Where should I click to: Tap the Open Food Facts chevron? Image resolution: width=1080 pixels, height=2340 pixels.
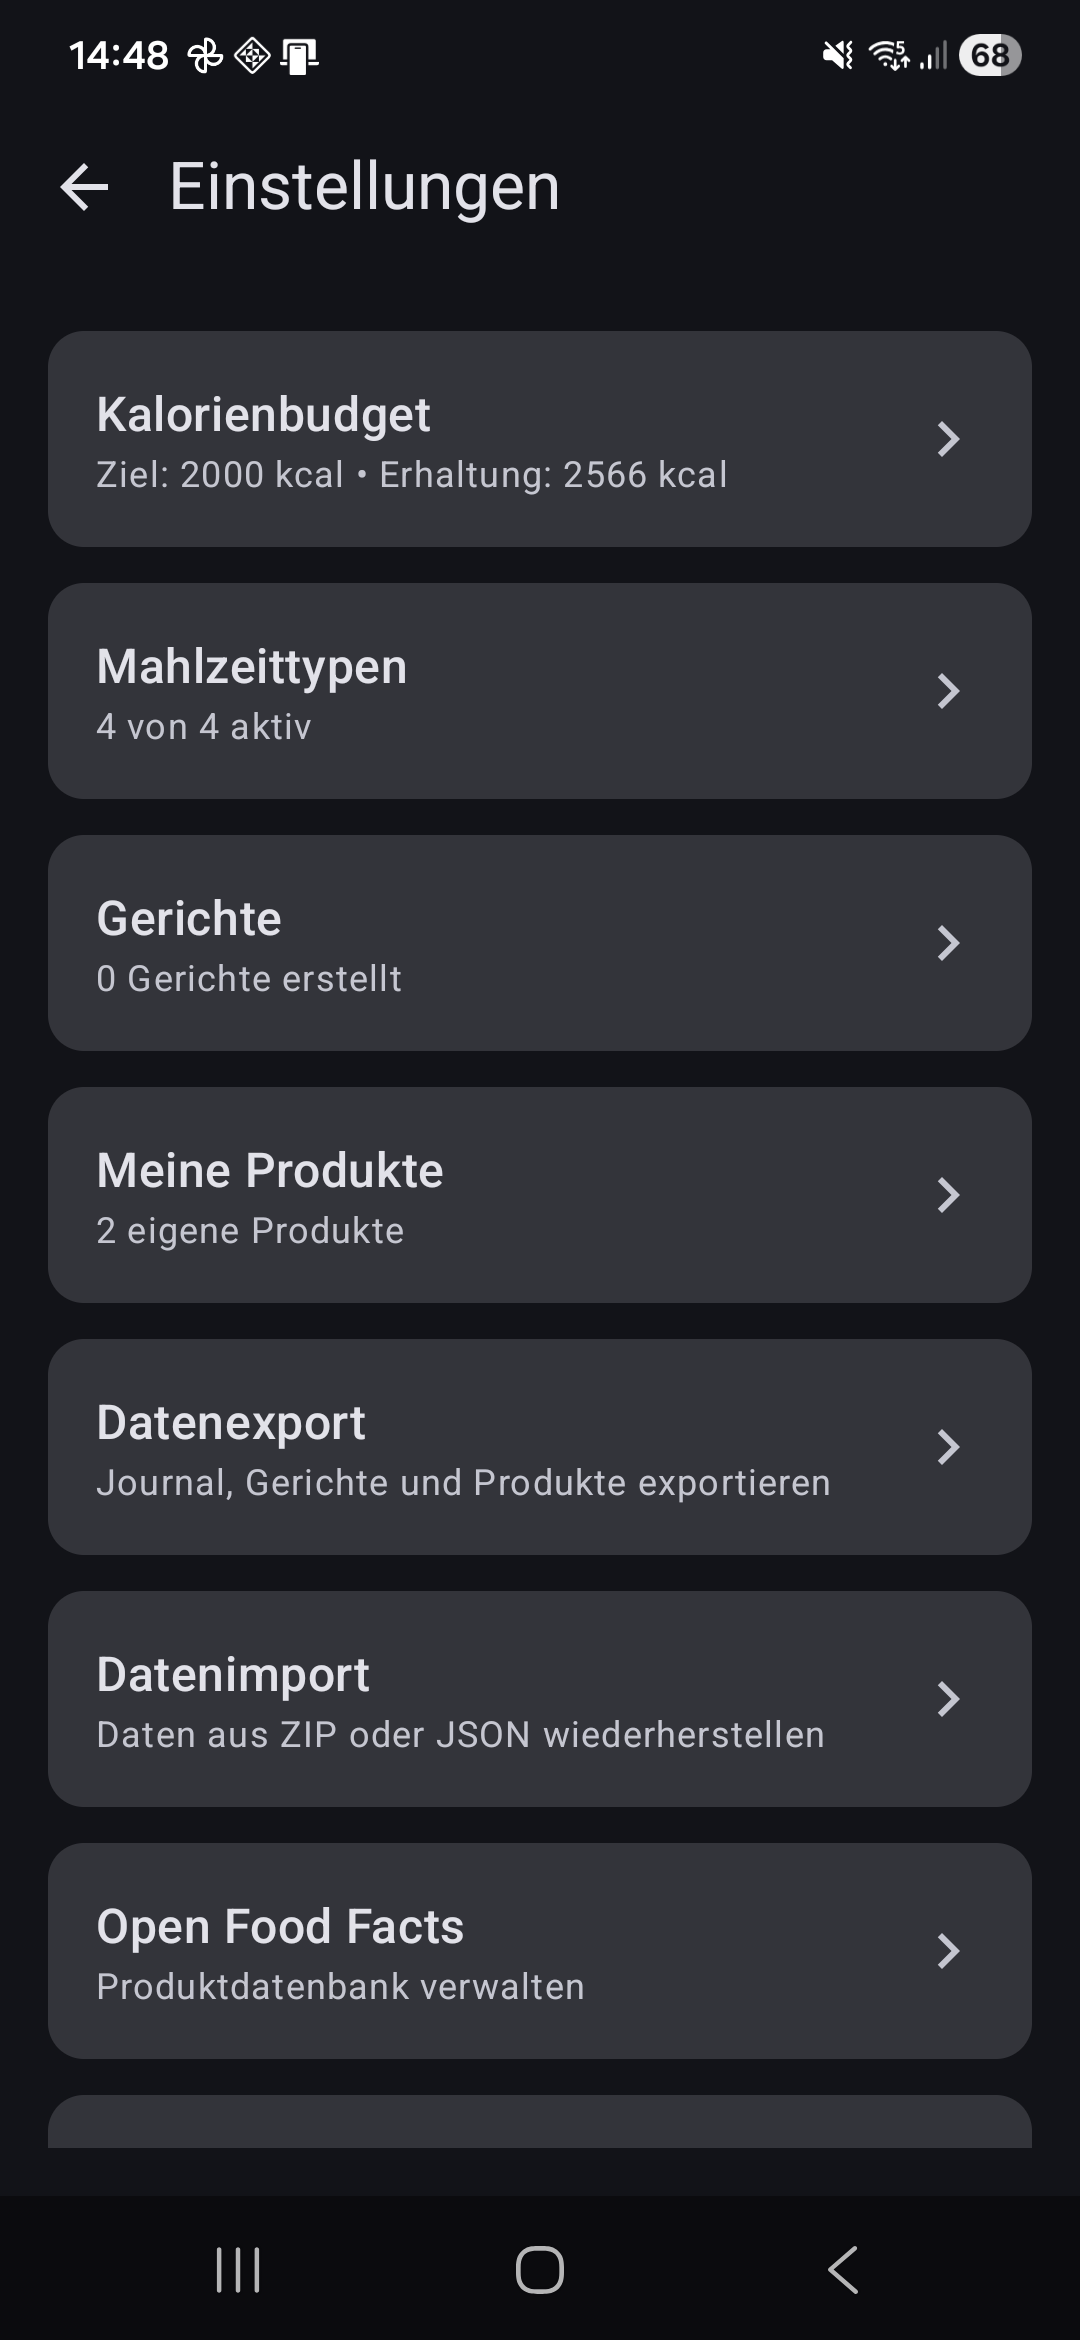coord(948,1952)
